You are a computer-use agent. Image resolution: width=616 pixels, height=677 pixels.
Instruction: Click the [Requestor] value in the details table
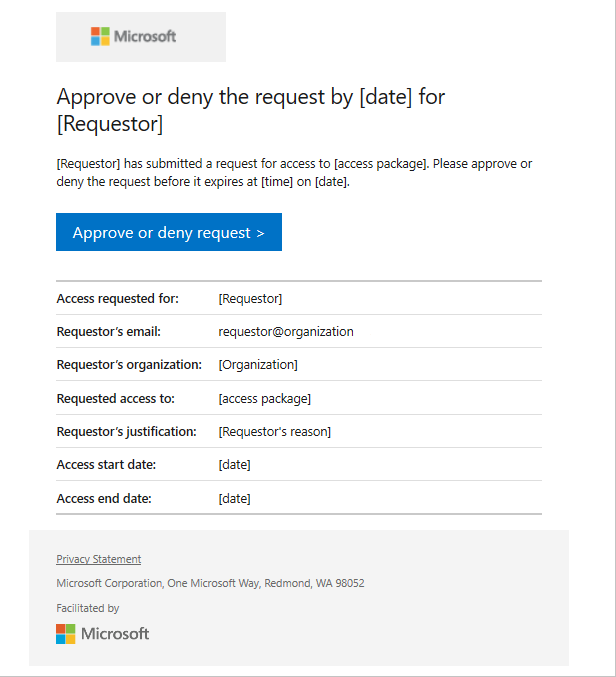(250, 299)
